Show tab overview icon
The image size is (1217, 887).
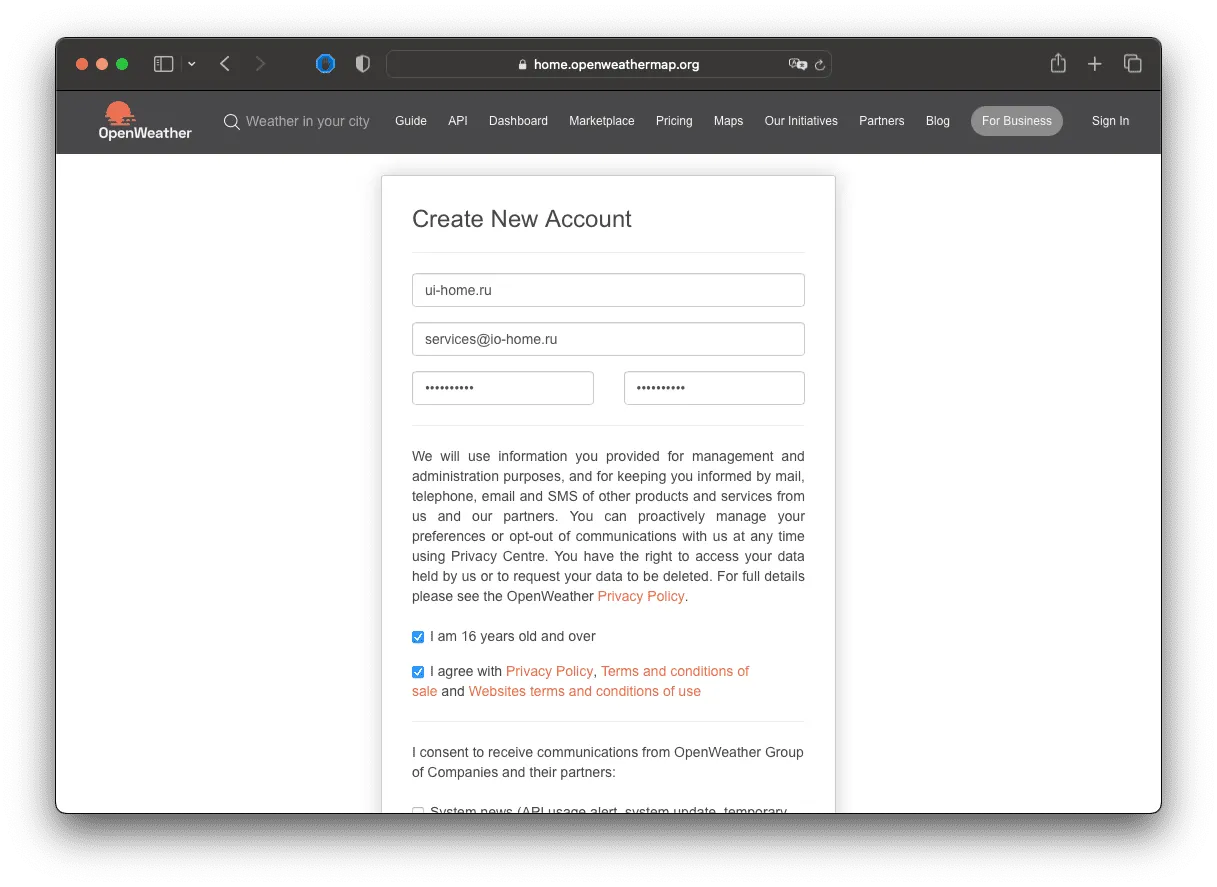(1133, 64)
